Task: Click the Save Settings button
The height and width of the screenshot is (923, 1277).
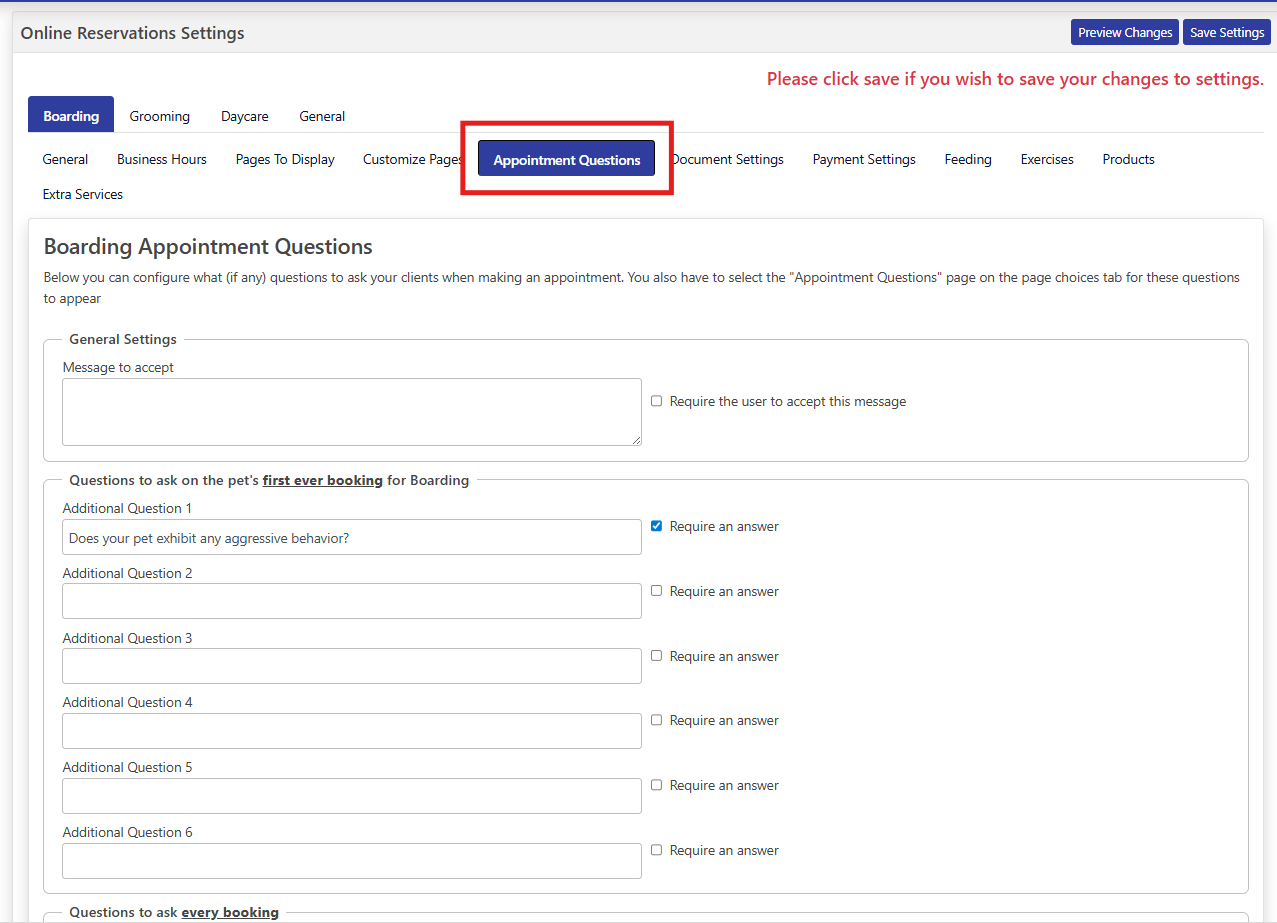Action: click(x=1226, y=33)
